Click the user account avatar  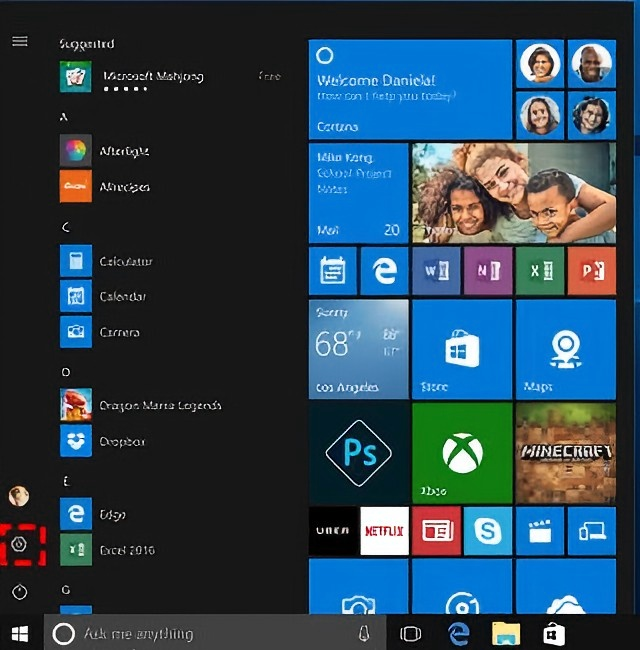(19, 496)
